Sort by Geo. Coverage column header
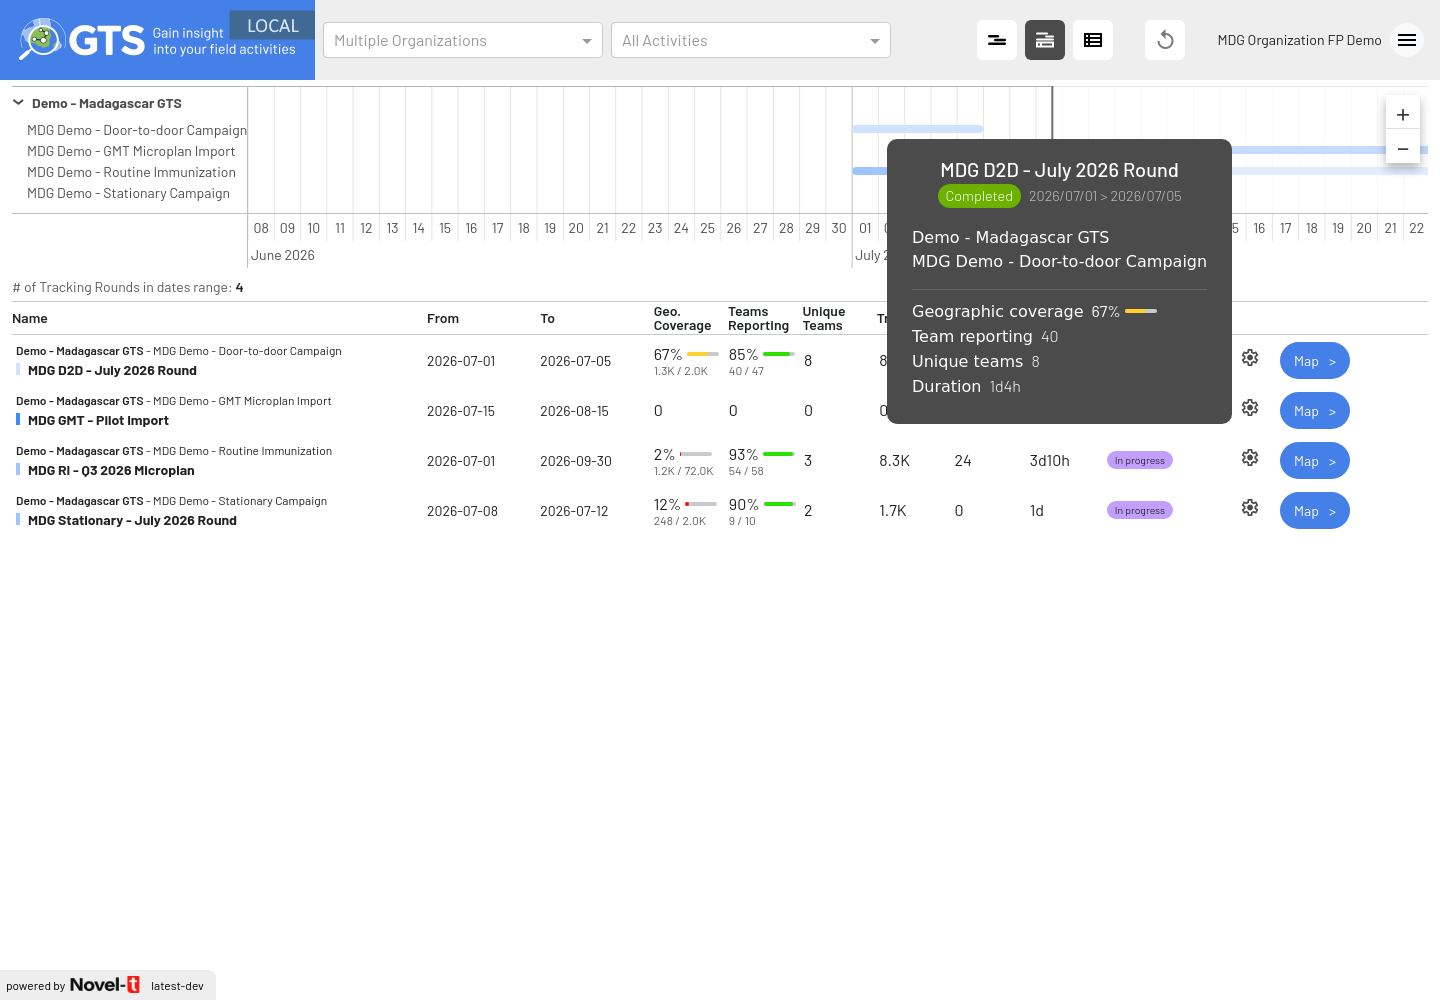 click(682, 319)
